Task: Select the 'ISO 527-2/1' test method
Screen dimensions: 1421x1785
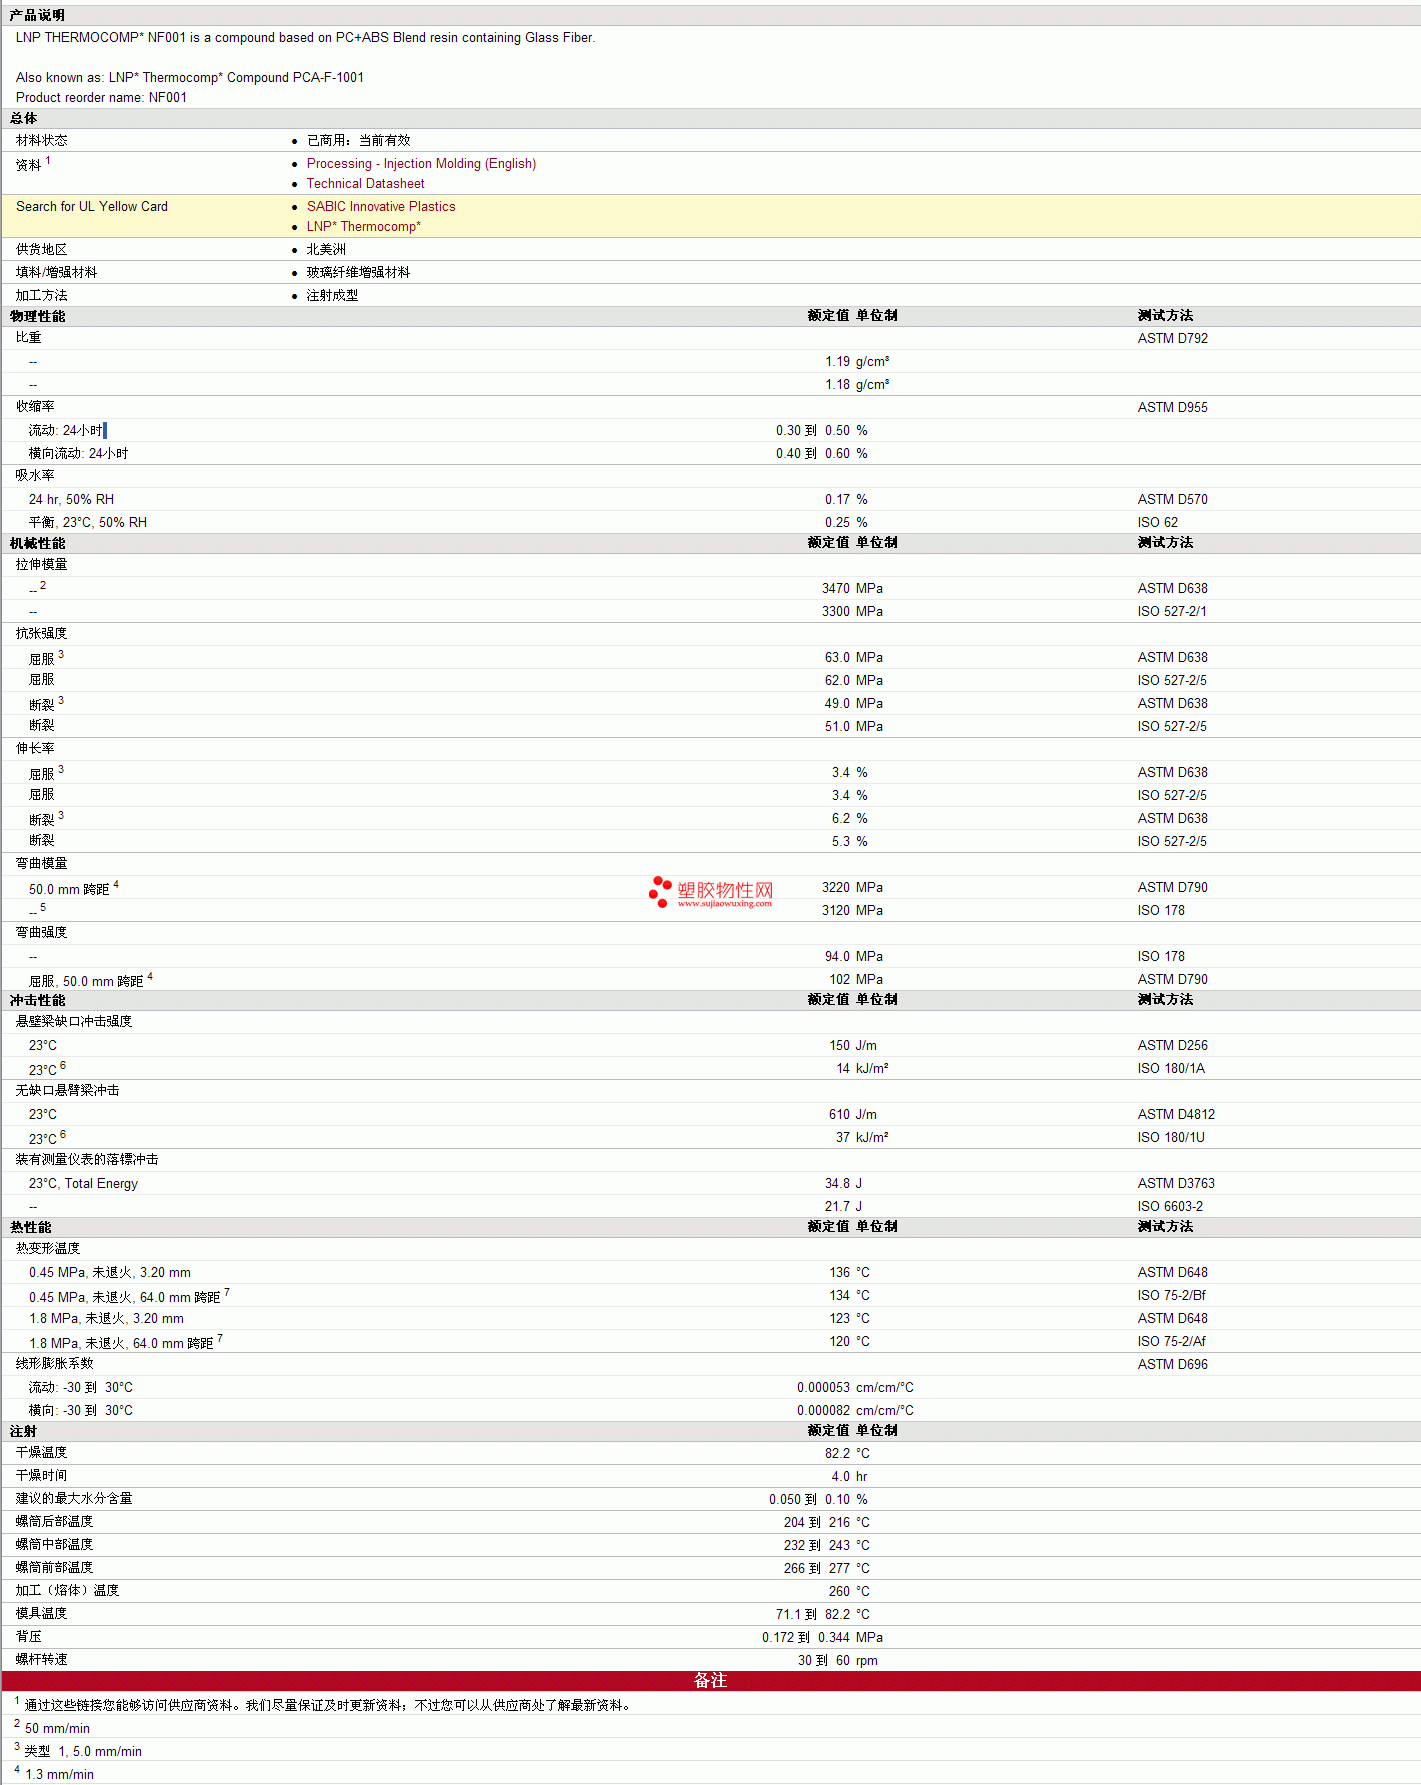Action: coord(1172,612)
